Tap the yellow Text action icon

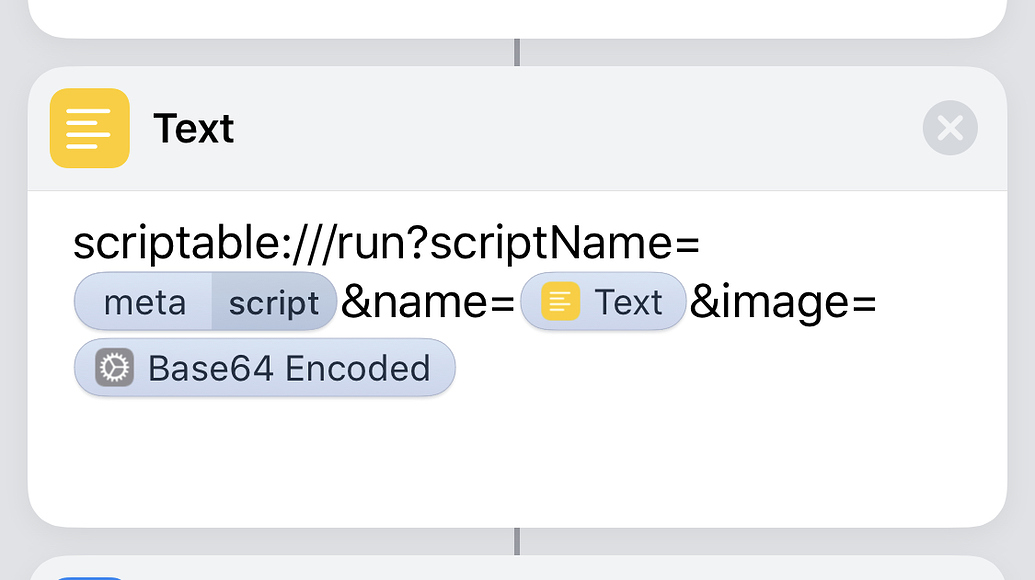(90, 128)
